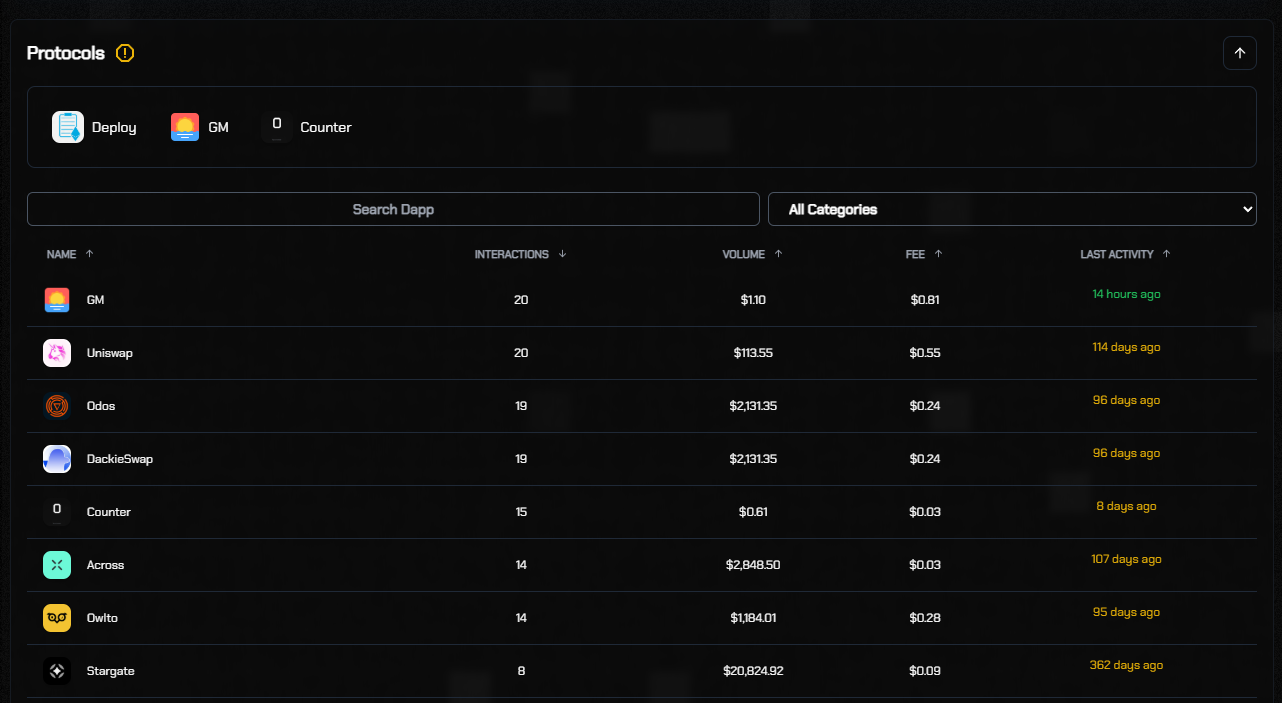Click the down arrow next to Interactions
Image resolution: width=1282 pixels, height=703 pixels.
point(562,254)
